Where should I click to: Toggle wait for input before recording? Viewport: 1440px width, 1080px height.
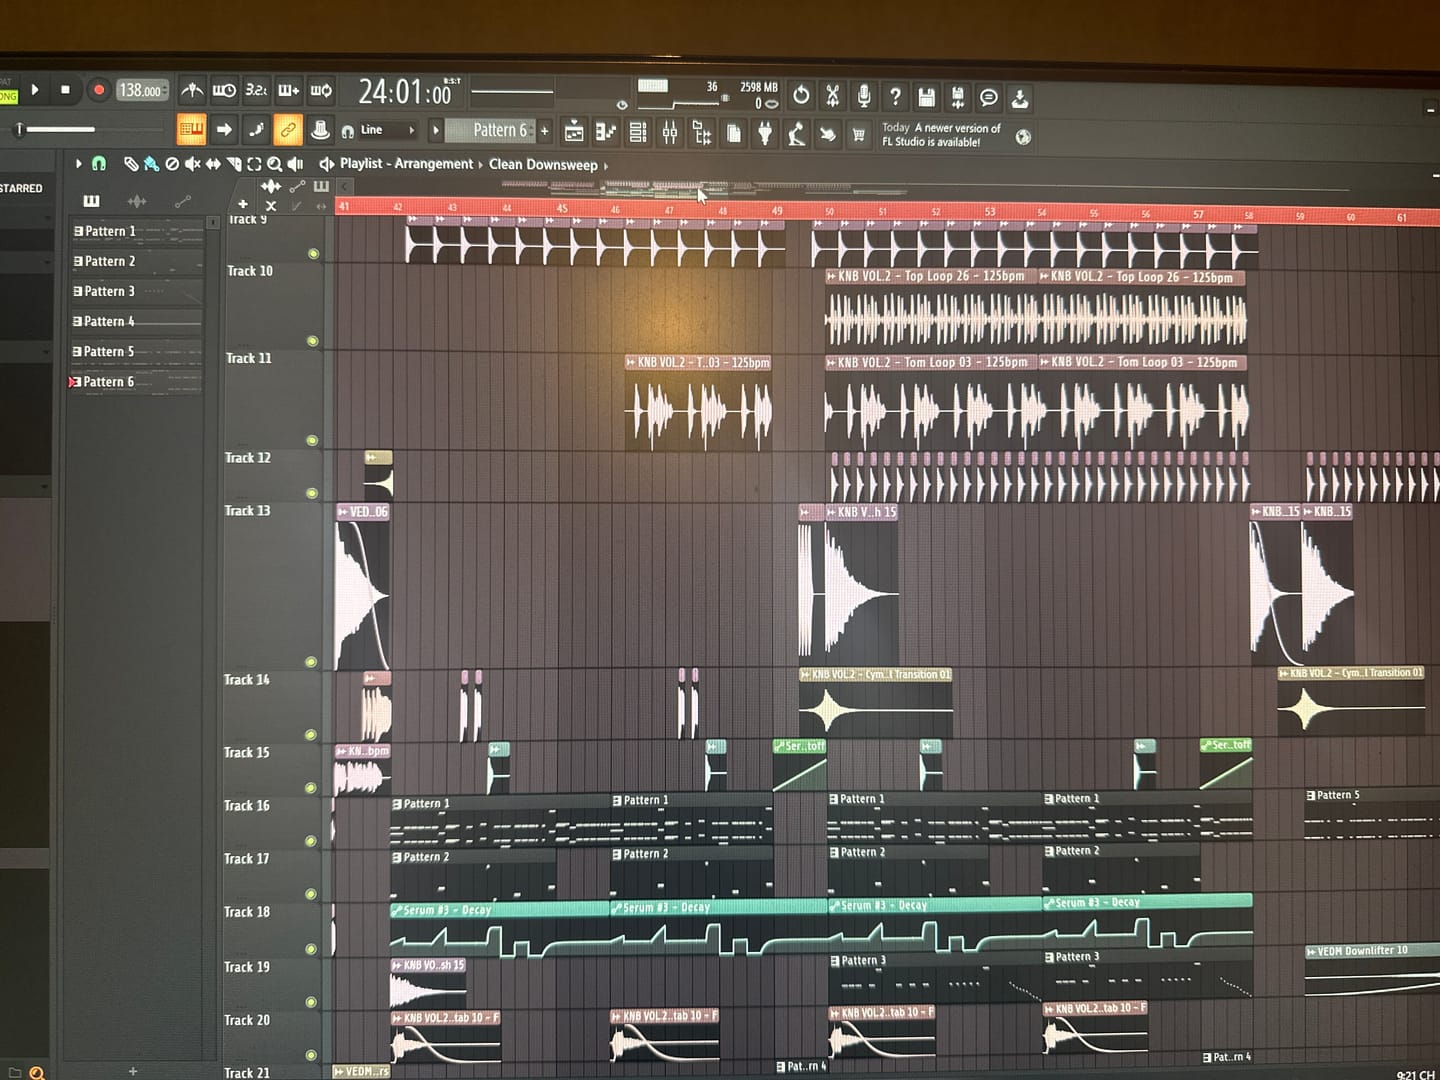(x=224, y=91)
